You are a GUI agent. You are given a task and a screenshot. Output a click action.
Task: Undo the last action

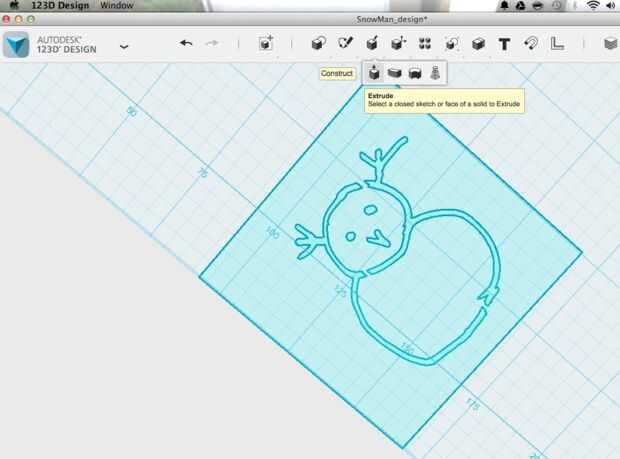pos(186,43)
